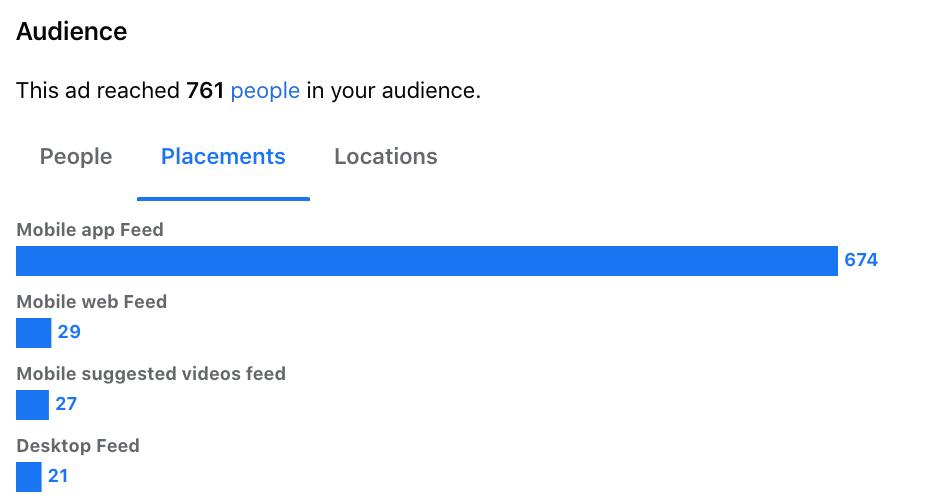Screen dimensions: 950x504
Task: Click the Mobile web Feed bar
Action: [x=33, y=333]
